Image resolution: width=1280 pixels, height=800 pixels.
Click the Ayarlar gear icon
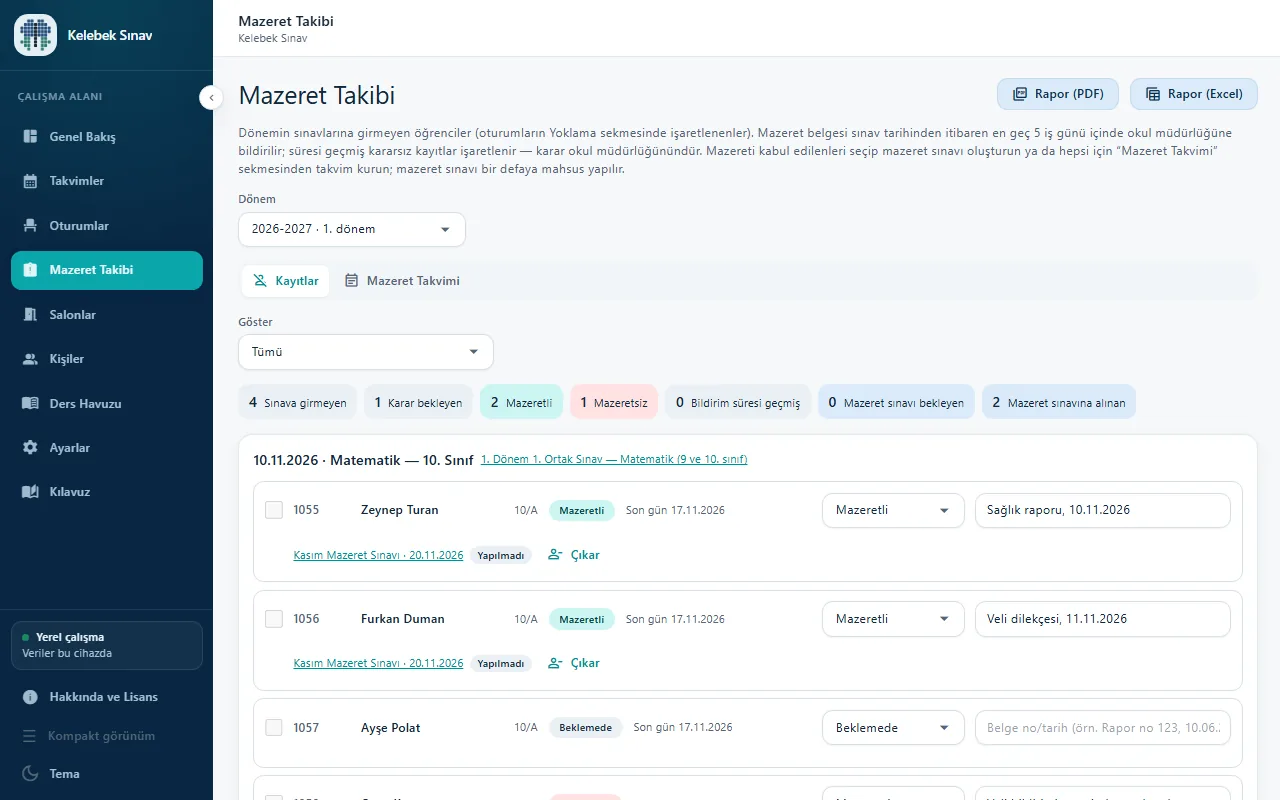(30, 448)
